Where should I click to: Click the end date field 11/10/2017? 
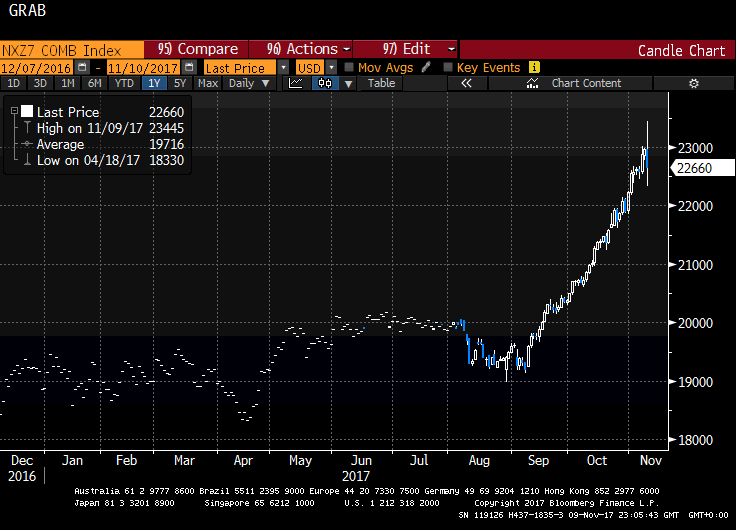coord(143,68)
